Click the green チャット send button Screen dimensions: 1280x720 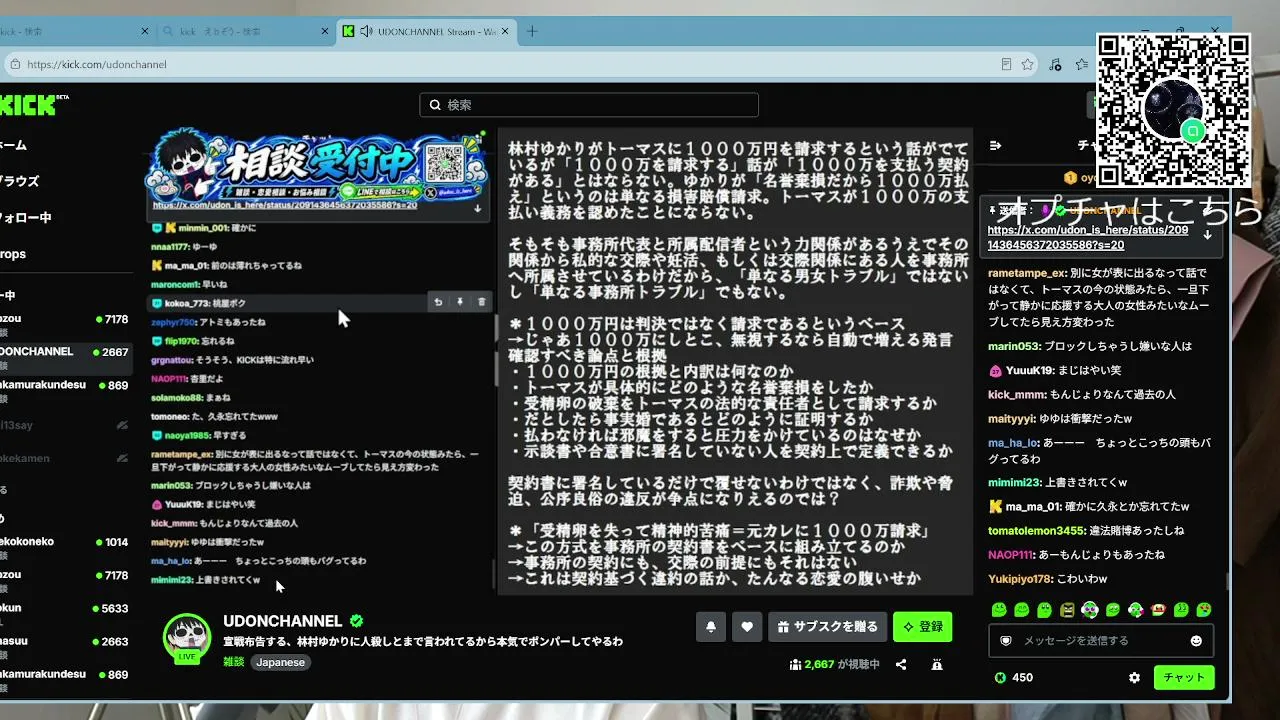1184,677
